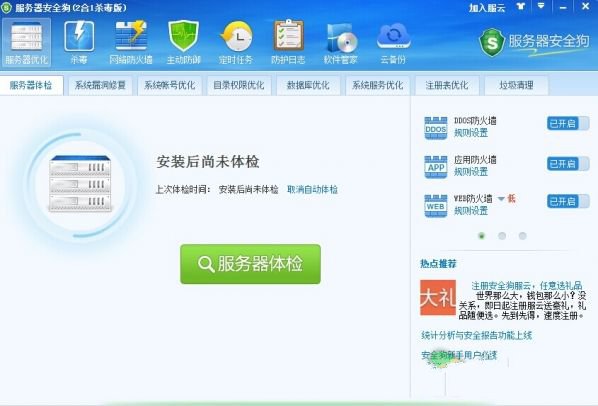Viewport: 598px width, 406px height.
Task: Click the orange 大礼 promotion thumbnail
Action: click(x=438, y=298)
